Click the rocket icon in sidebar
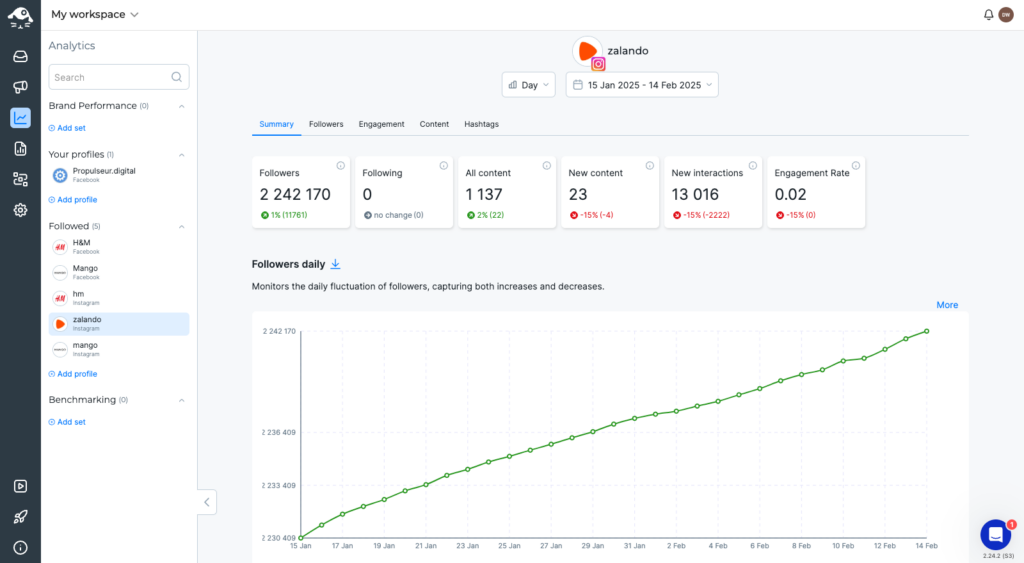Screen dimensions: 1024x563 coord(20,517)
